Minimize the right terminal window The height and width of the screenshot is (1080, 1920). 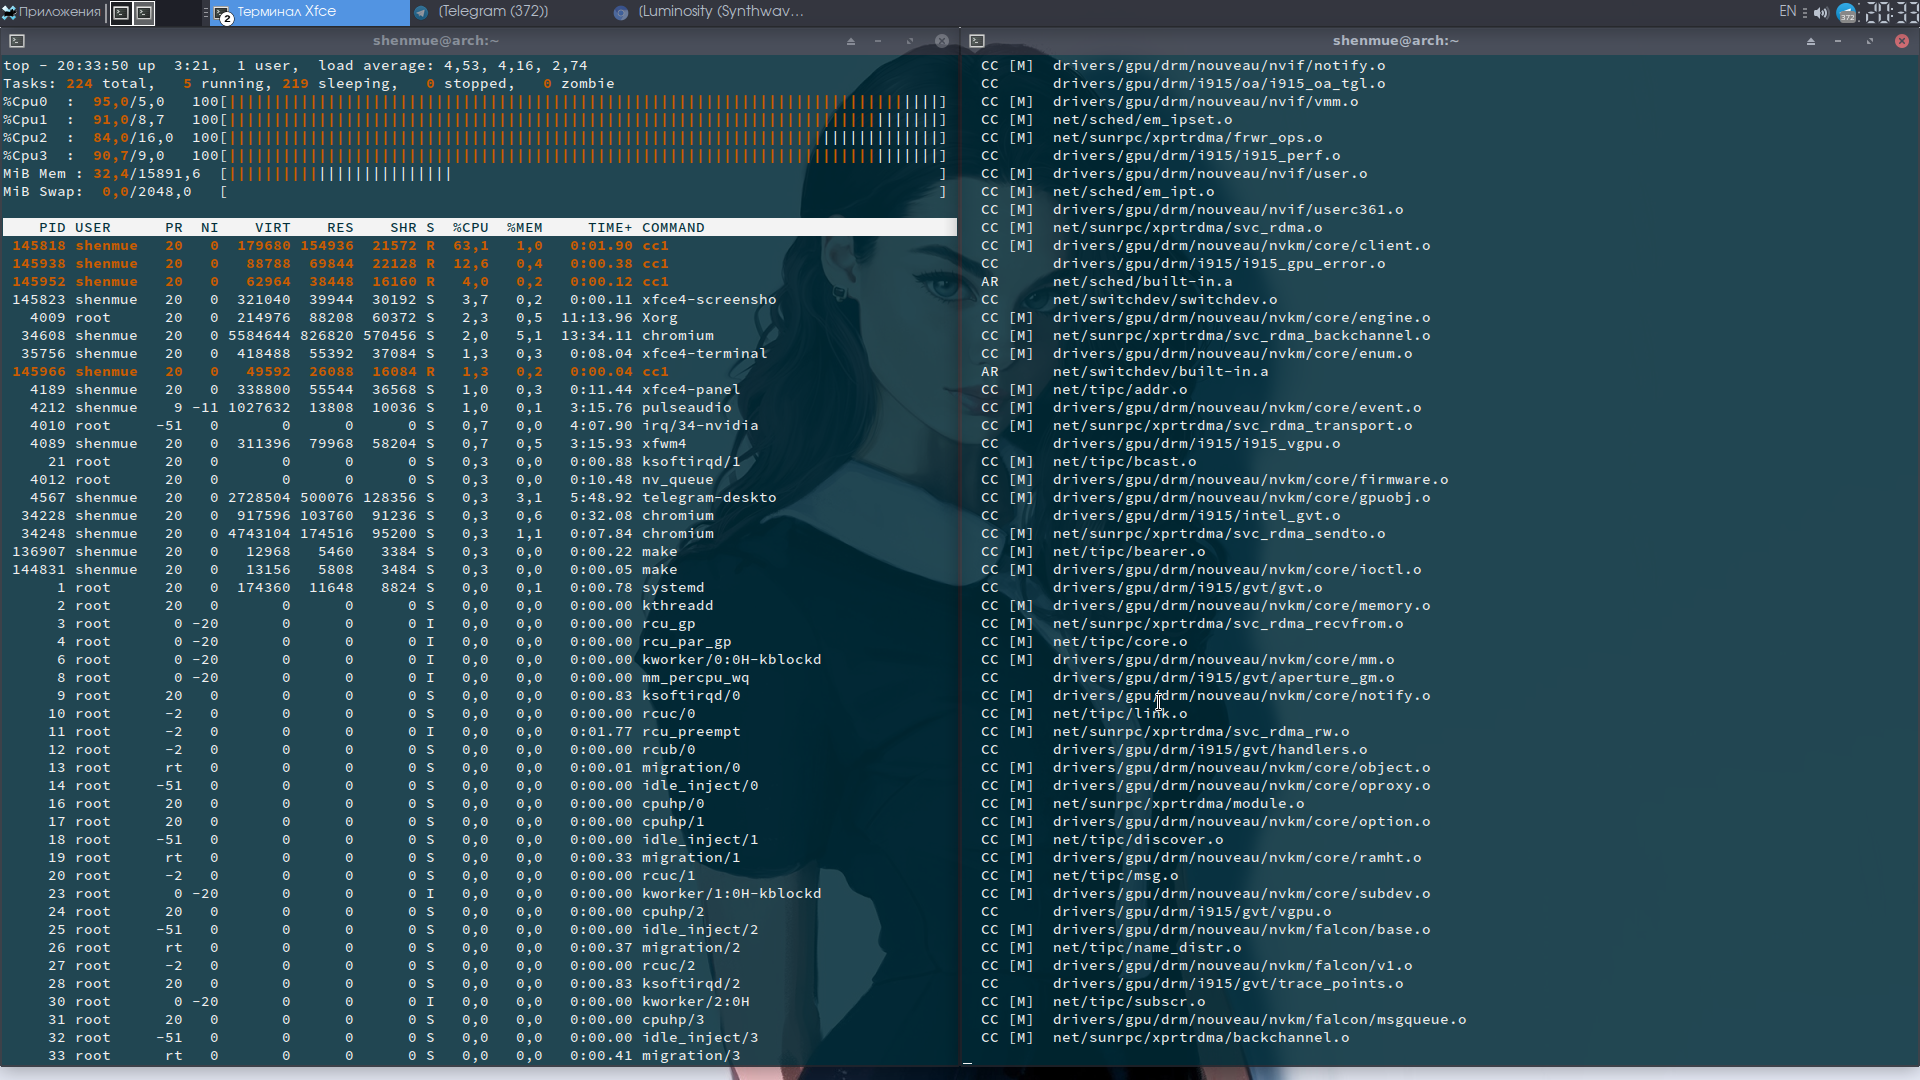pyautogui.click(x=1838, y=41)
